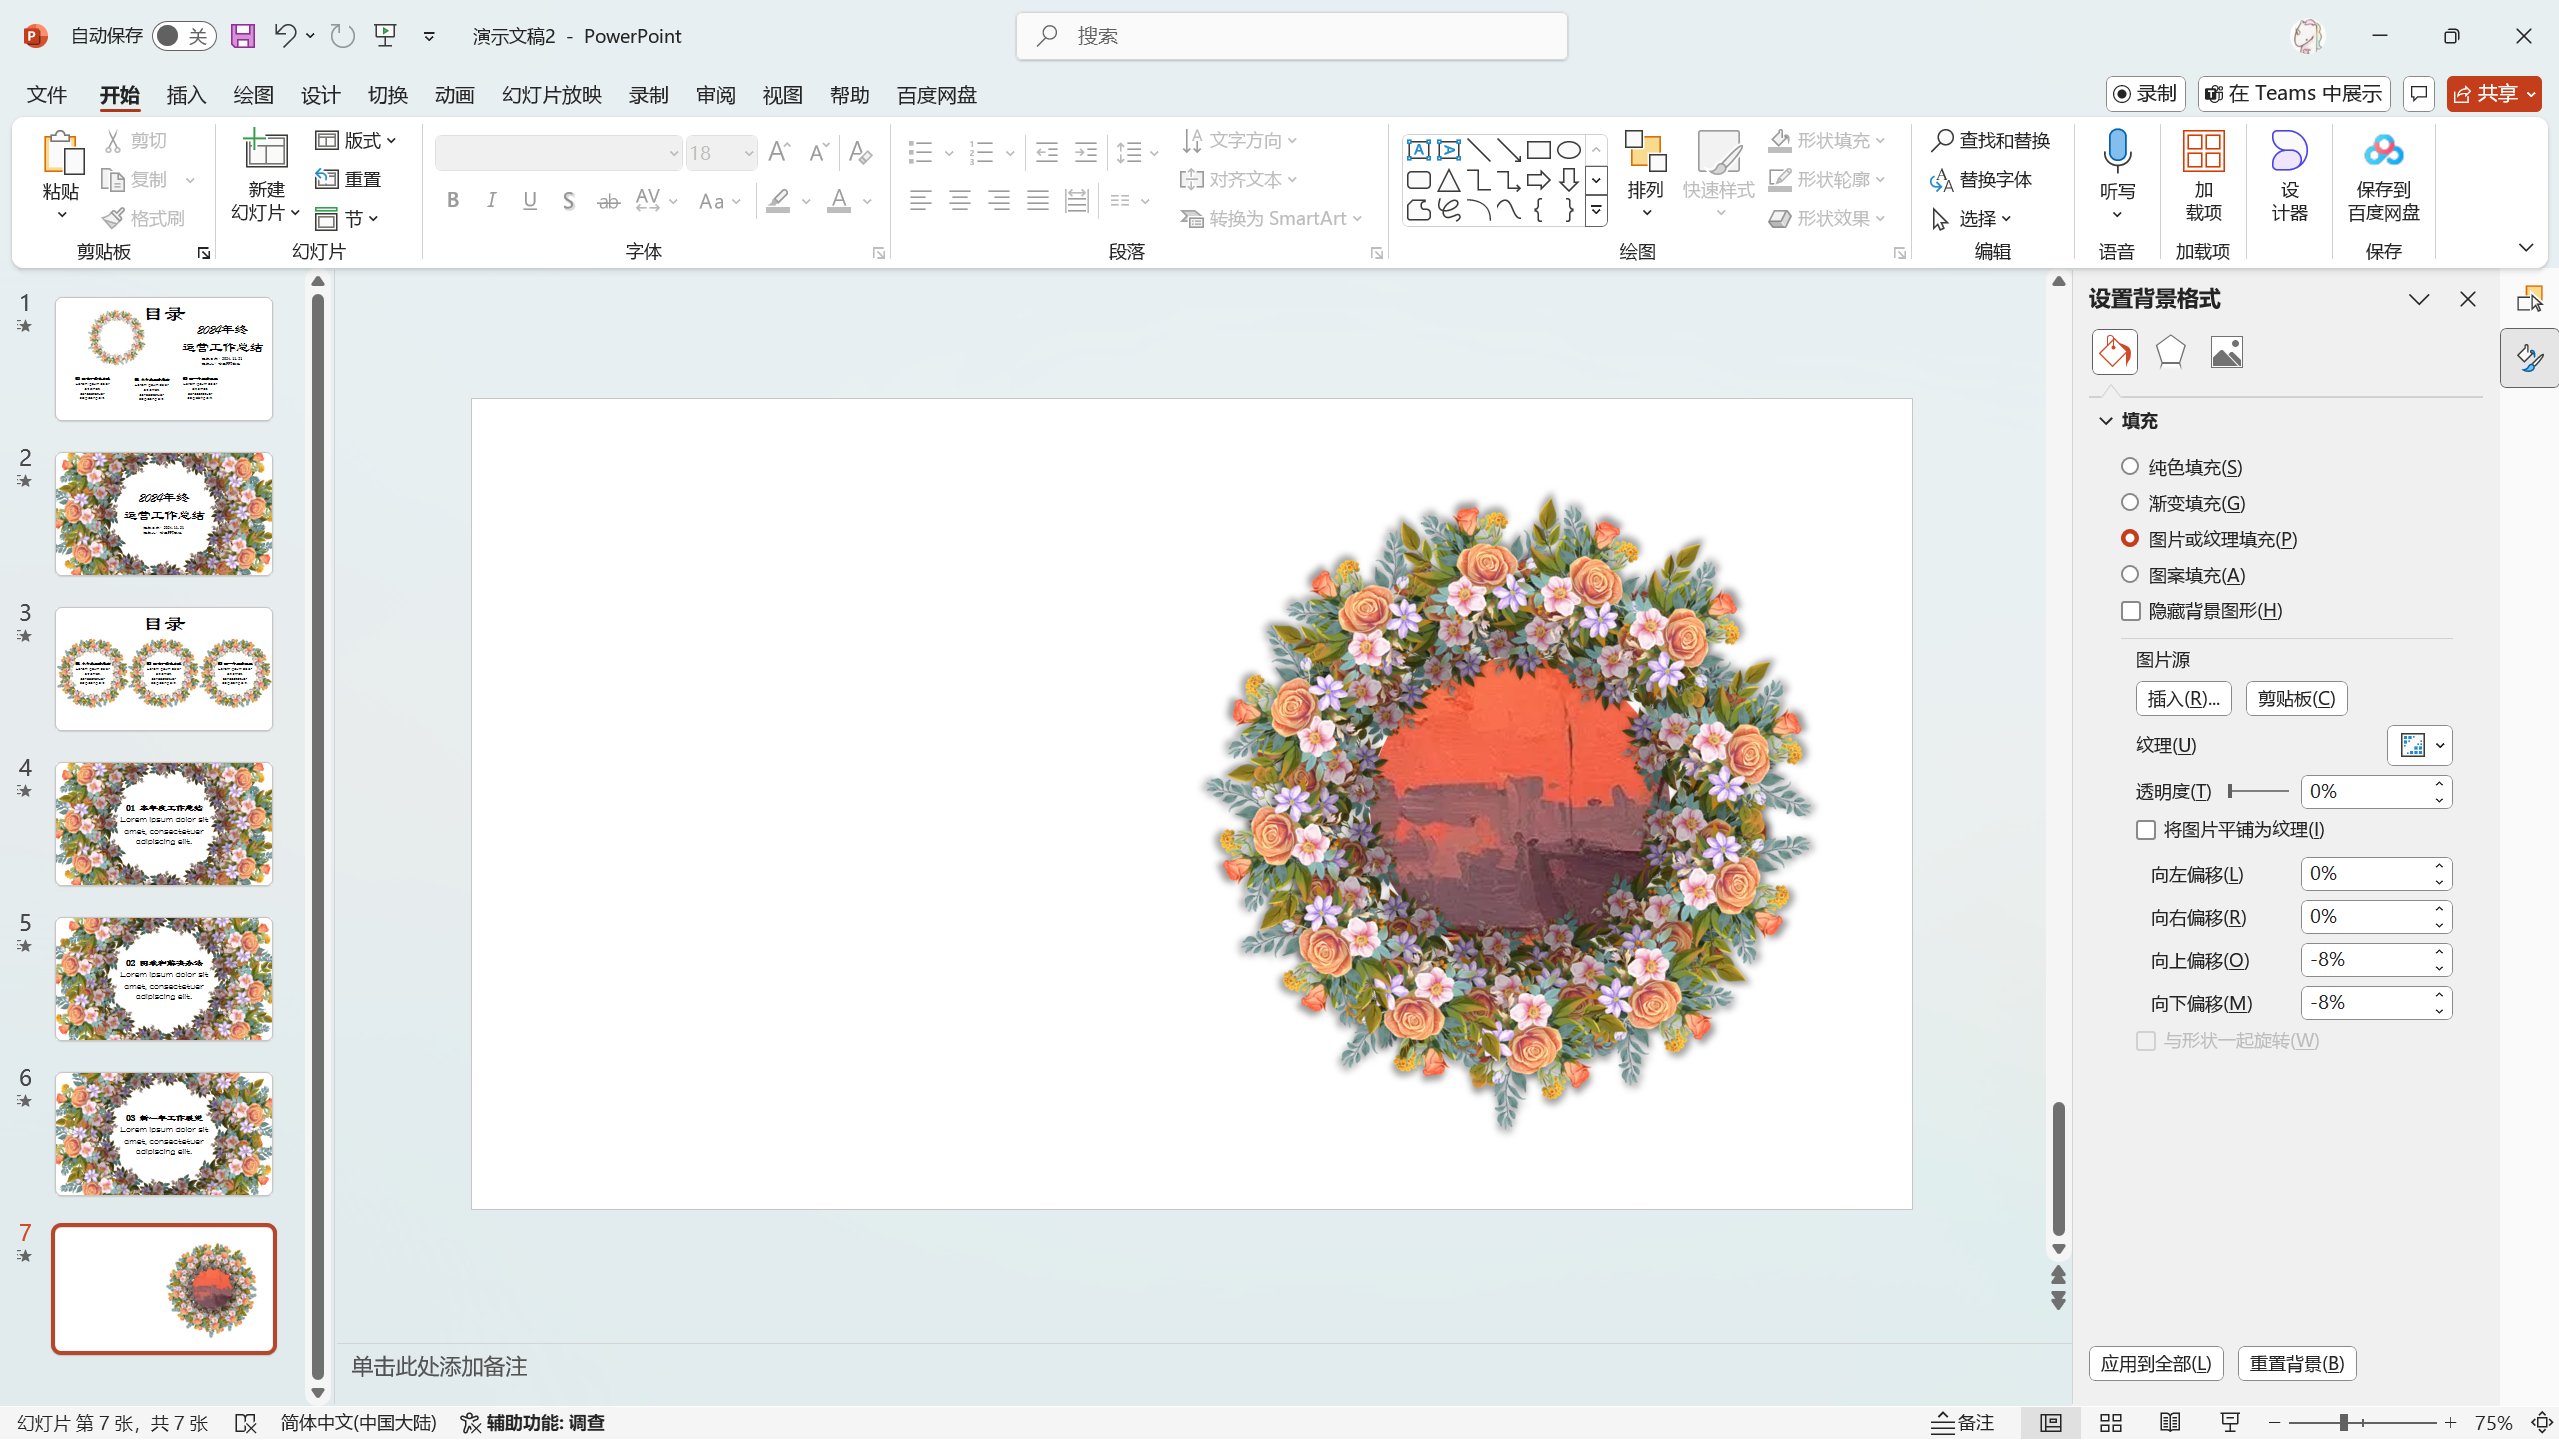Viewport: 2559px width, 1440px height.
Task: Click Increase Font Size icon
Action: [779, 152]
